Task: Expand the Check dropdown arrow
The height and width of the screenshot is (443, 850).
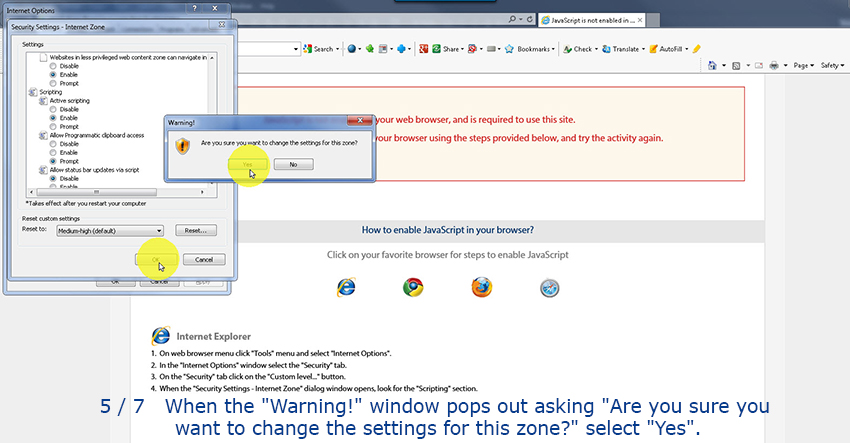Action: point(596,49)
